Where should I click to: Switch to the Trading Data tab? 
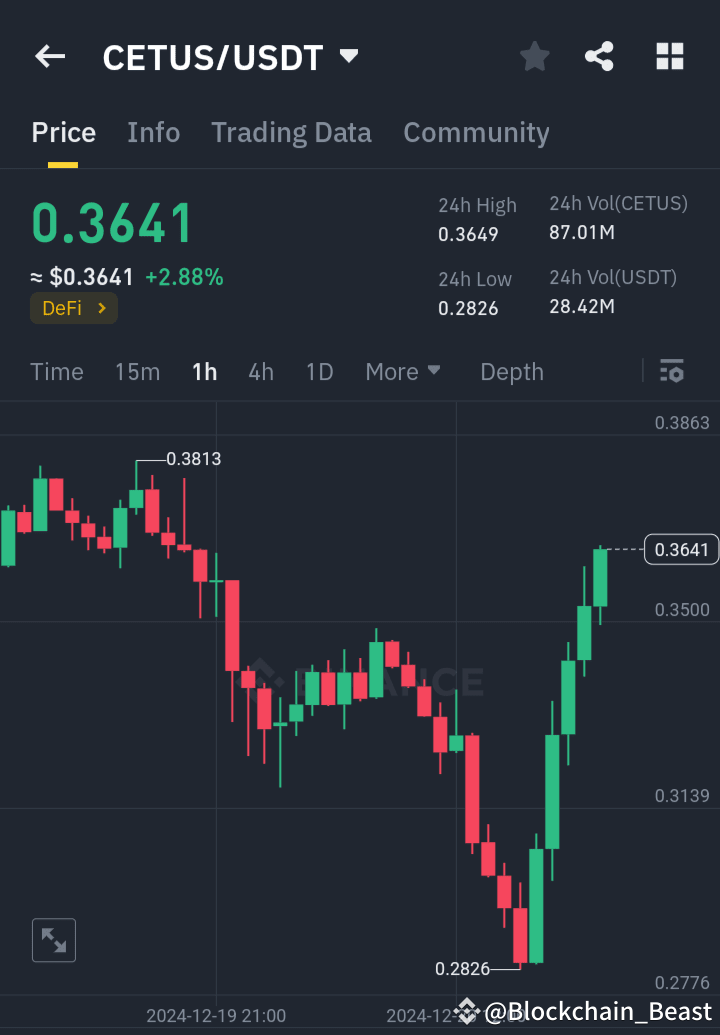(x=291, y=132)
